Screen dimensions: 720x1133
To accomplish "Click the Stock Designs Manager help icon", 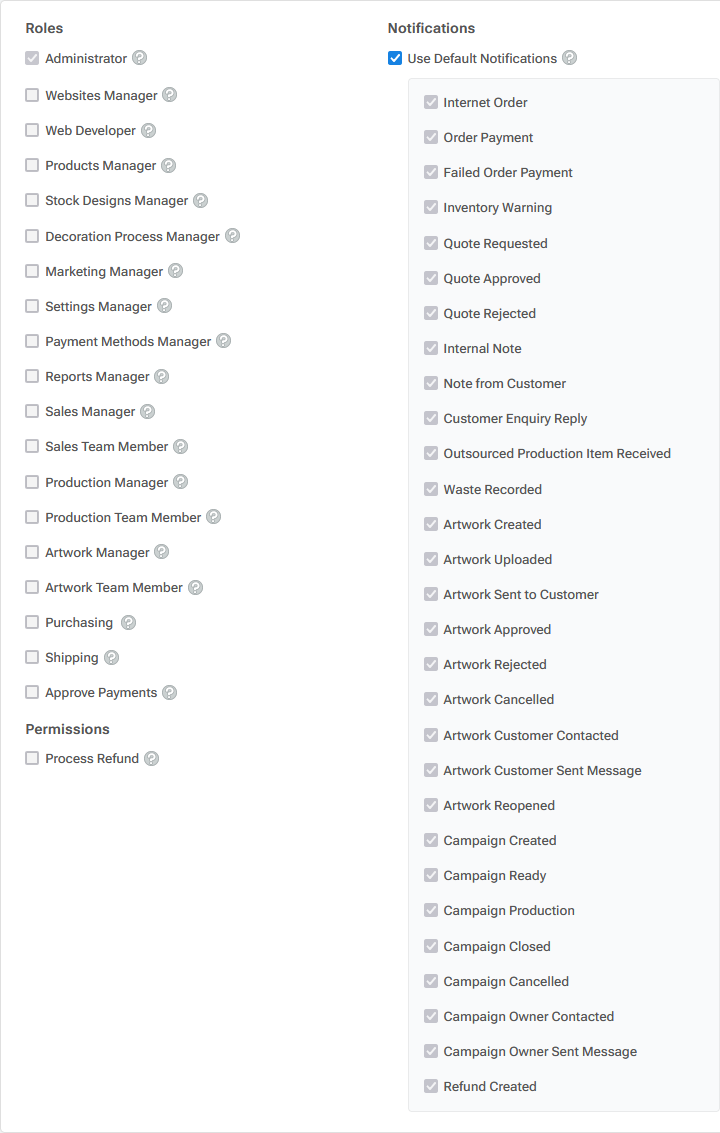I will click(200, 200).
